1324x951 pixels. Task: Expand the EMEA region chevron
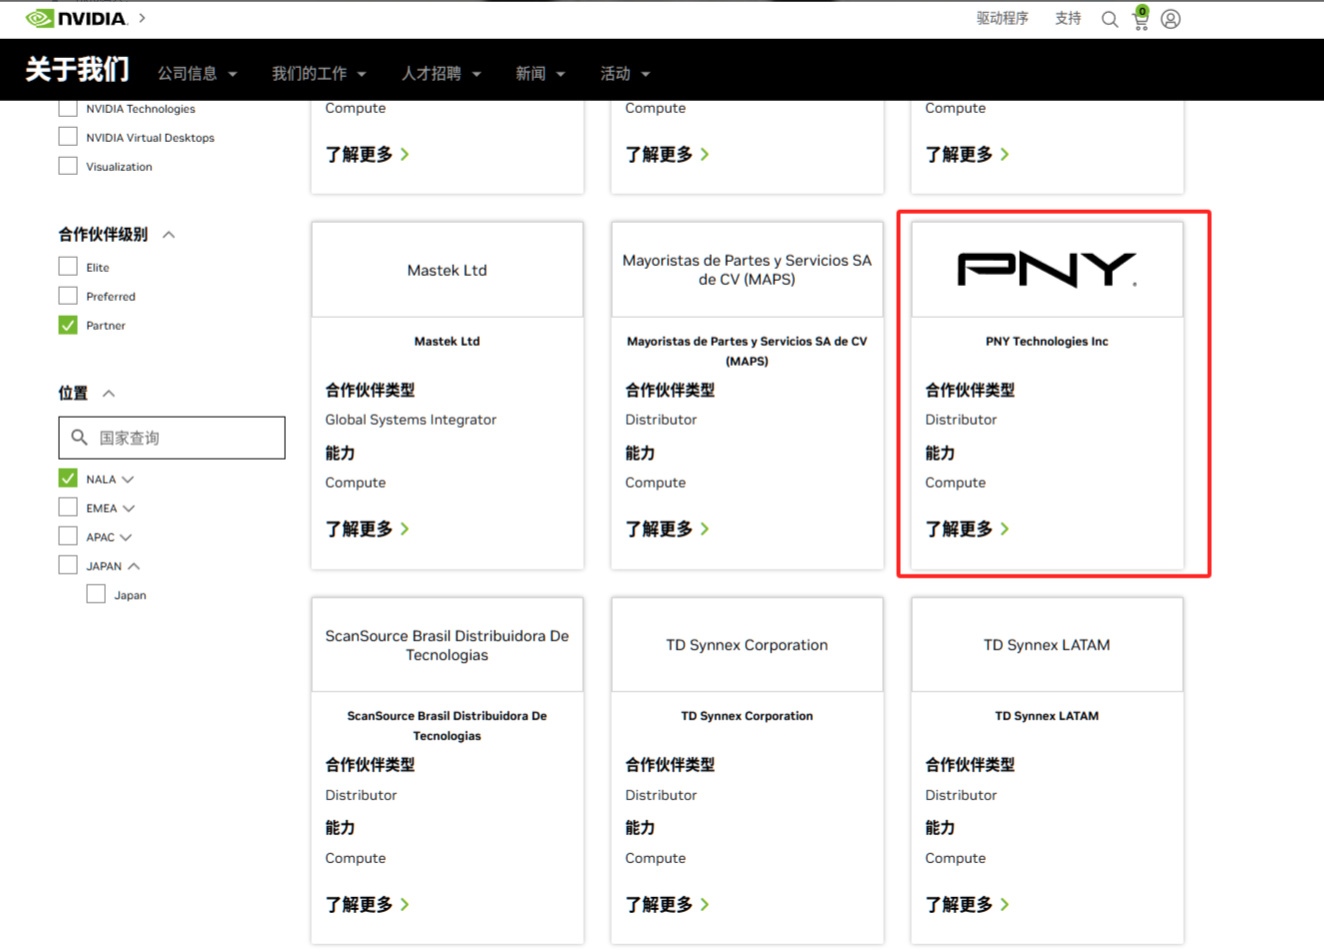coord(129,508)
